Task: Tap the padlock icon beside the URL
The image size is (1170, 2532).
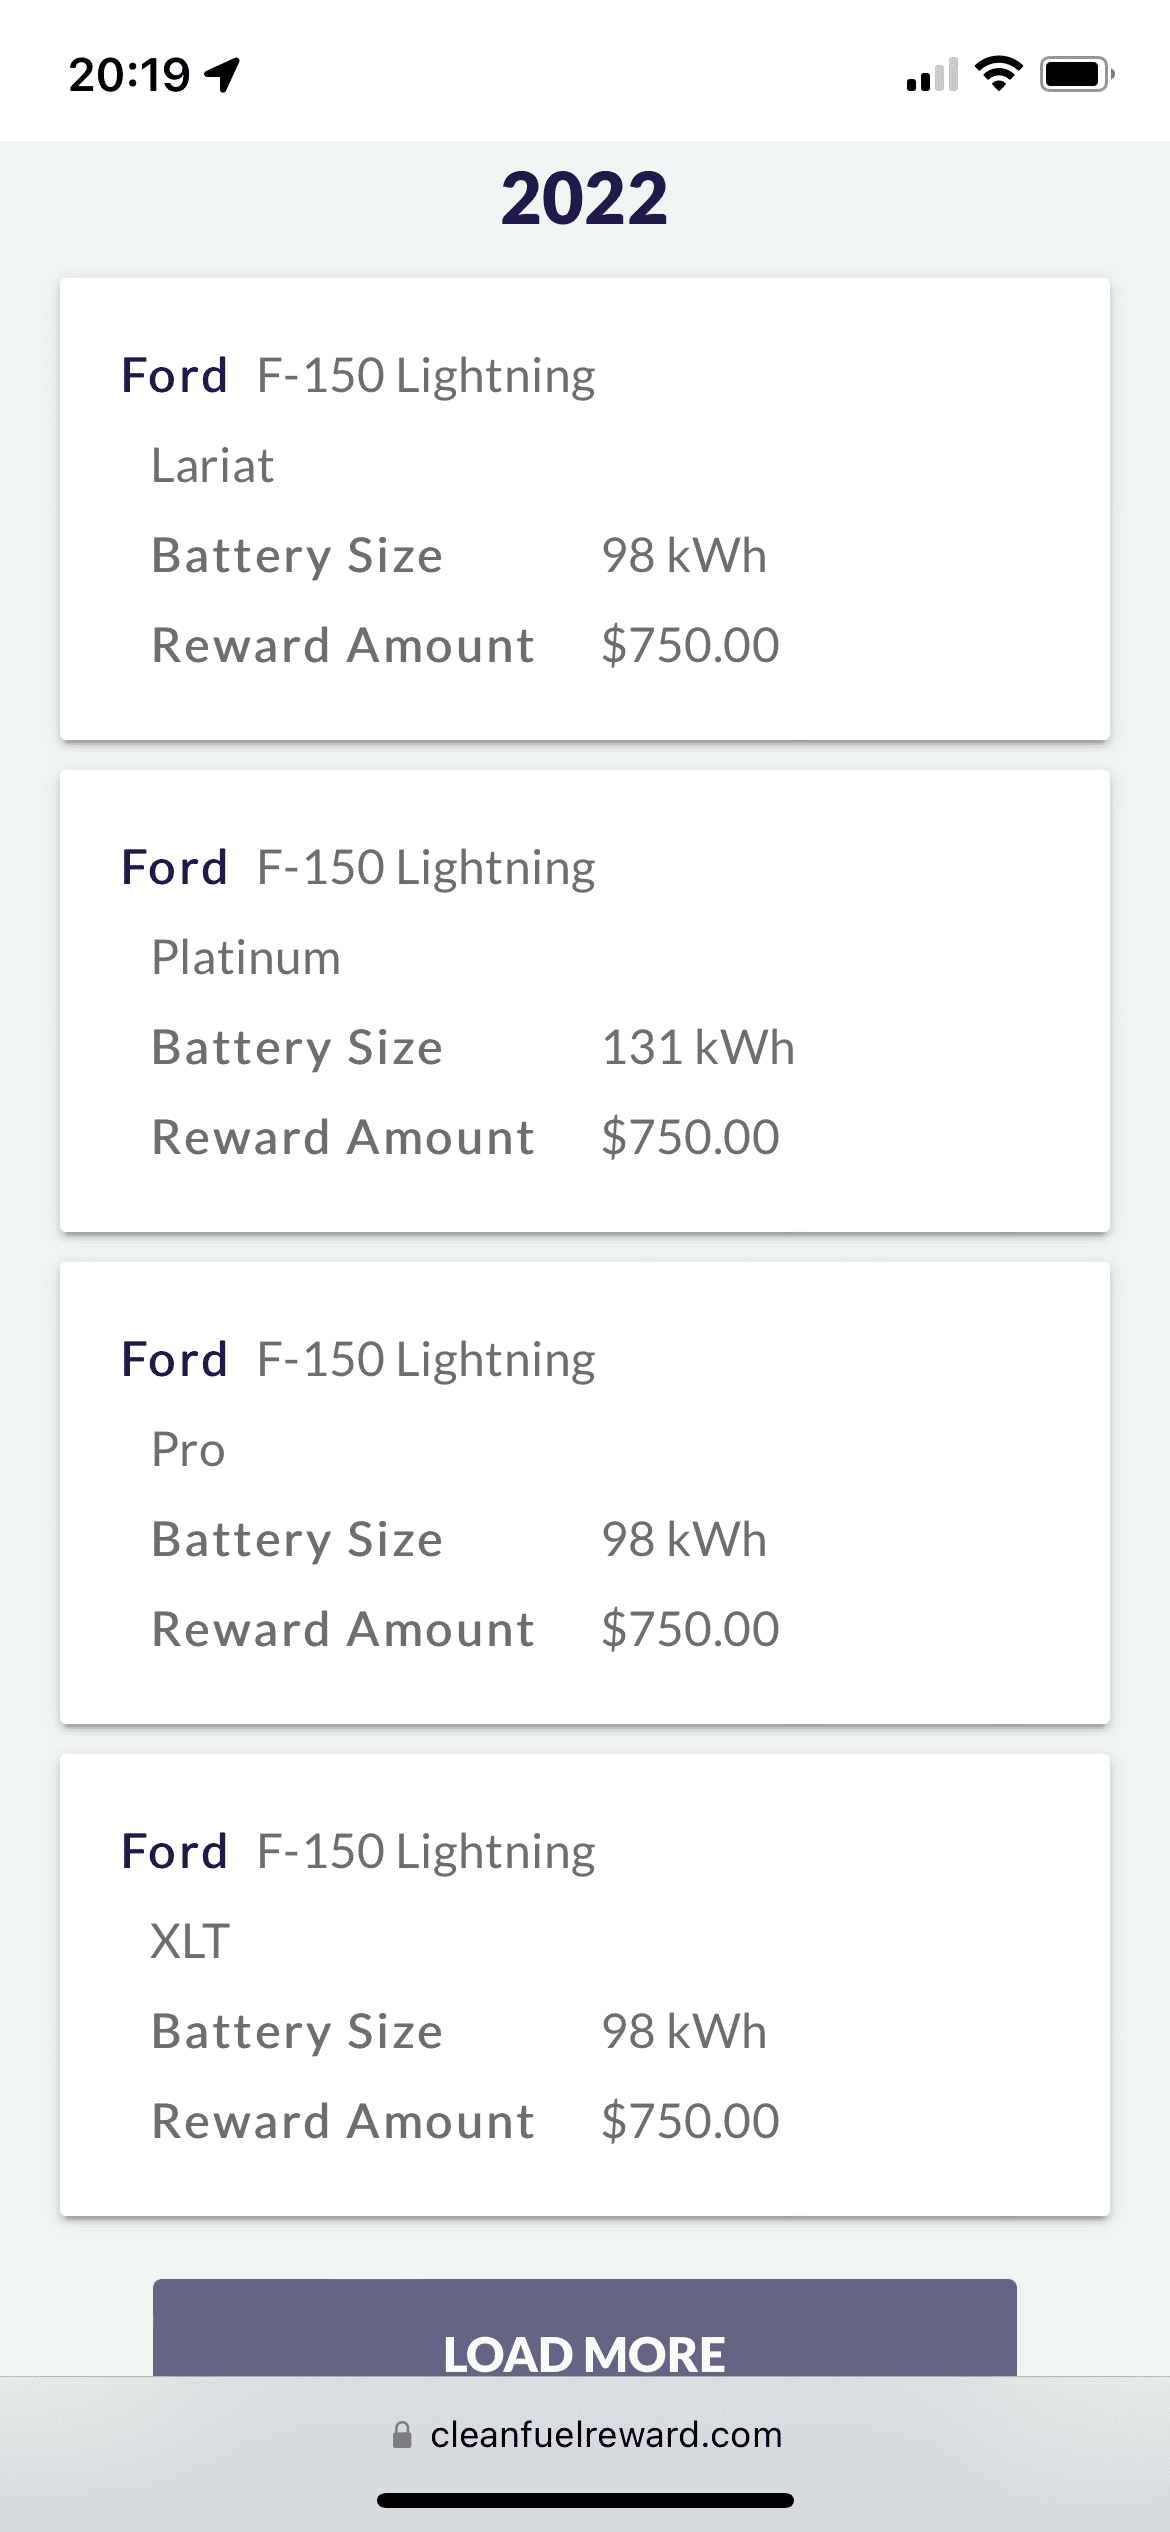Action: (x=402, y=2434)
